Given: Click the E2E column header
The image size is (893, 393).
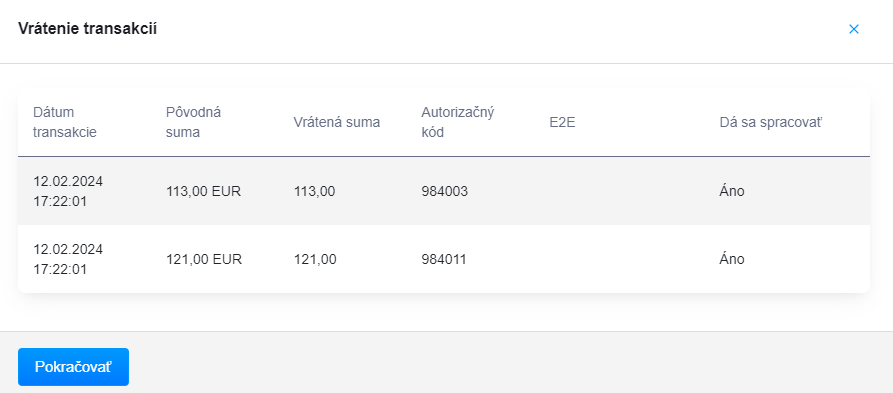Looking at the screenshot, I should pyautogui.click(x=562, y=122).
